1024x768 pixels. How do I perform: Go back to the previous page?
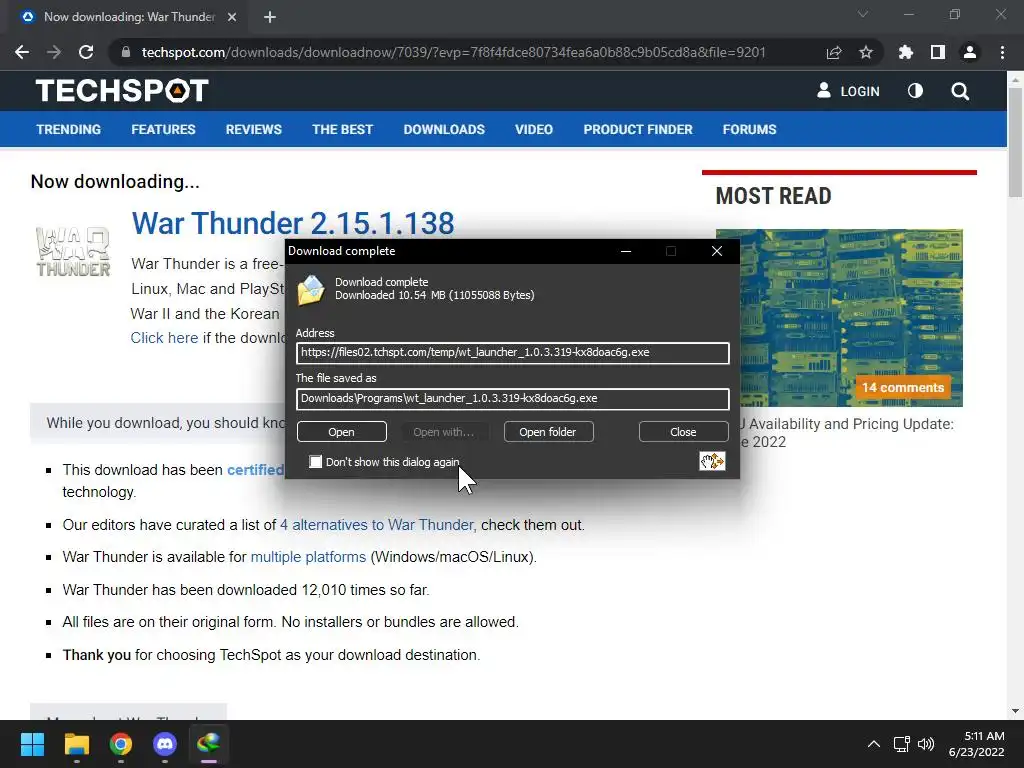coord(22,52)
